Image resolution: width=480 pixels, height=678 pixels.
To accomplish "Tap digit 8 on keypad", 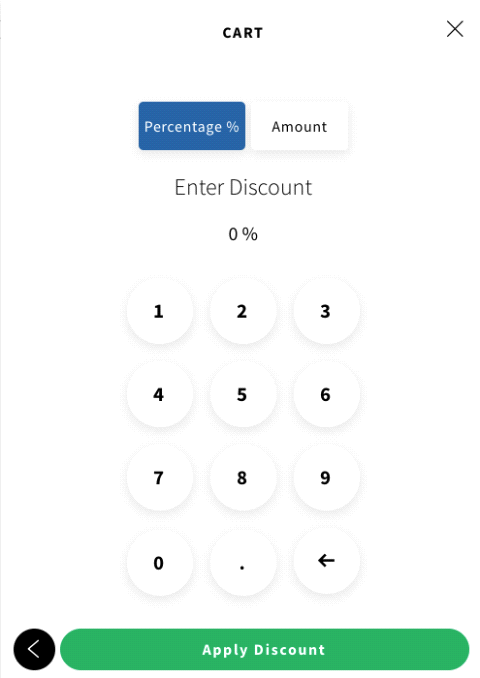I will (243, 477).
